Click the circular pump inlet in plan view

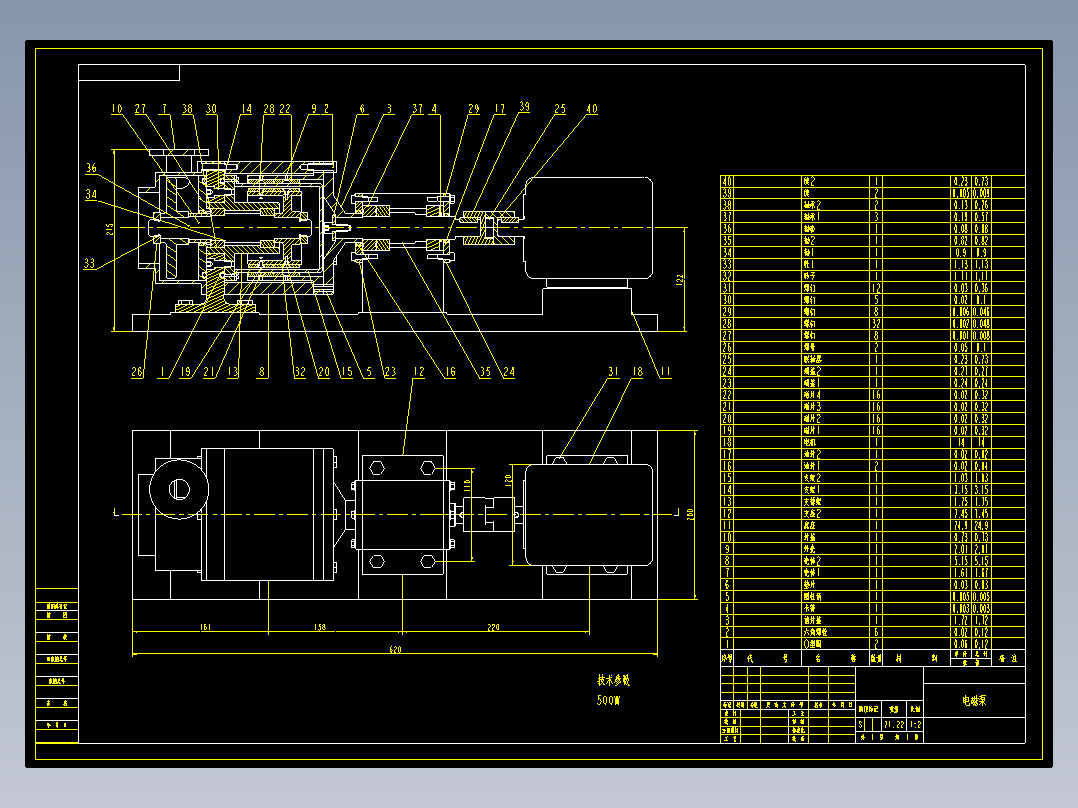point(179,490)
